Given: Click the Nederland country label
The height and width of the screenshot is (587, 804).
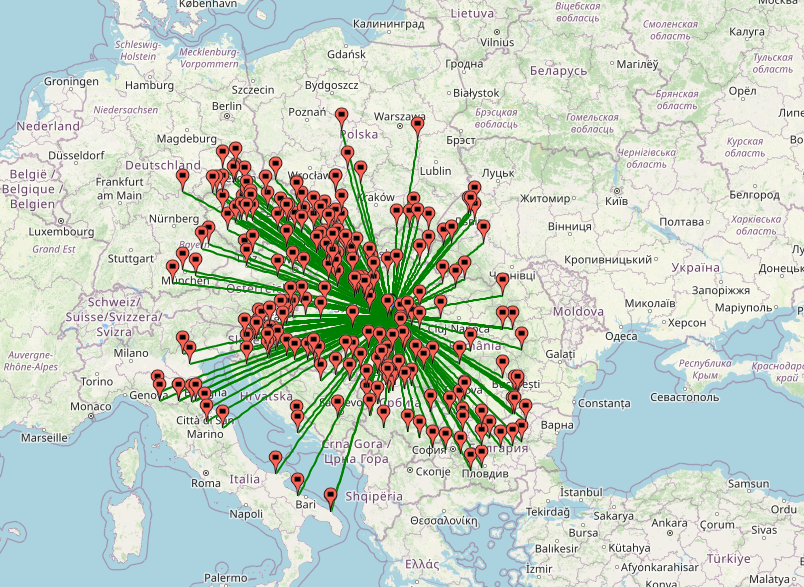Looking at the screenshot, I should click(x=48, y=126).
